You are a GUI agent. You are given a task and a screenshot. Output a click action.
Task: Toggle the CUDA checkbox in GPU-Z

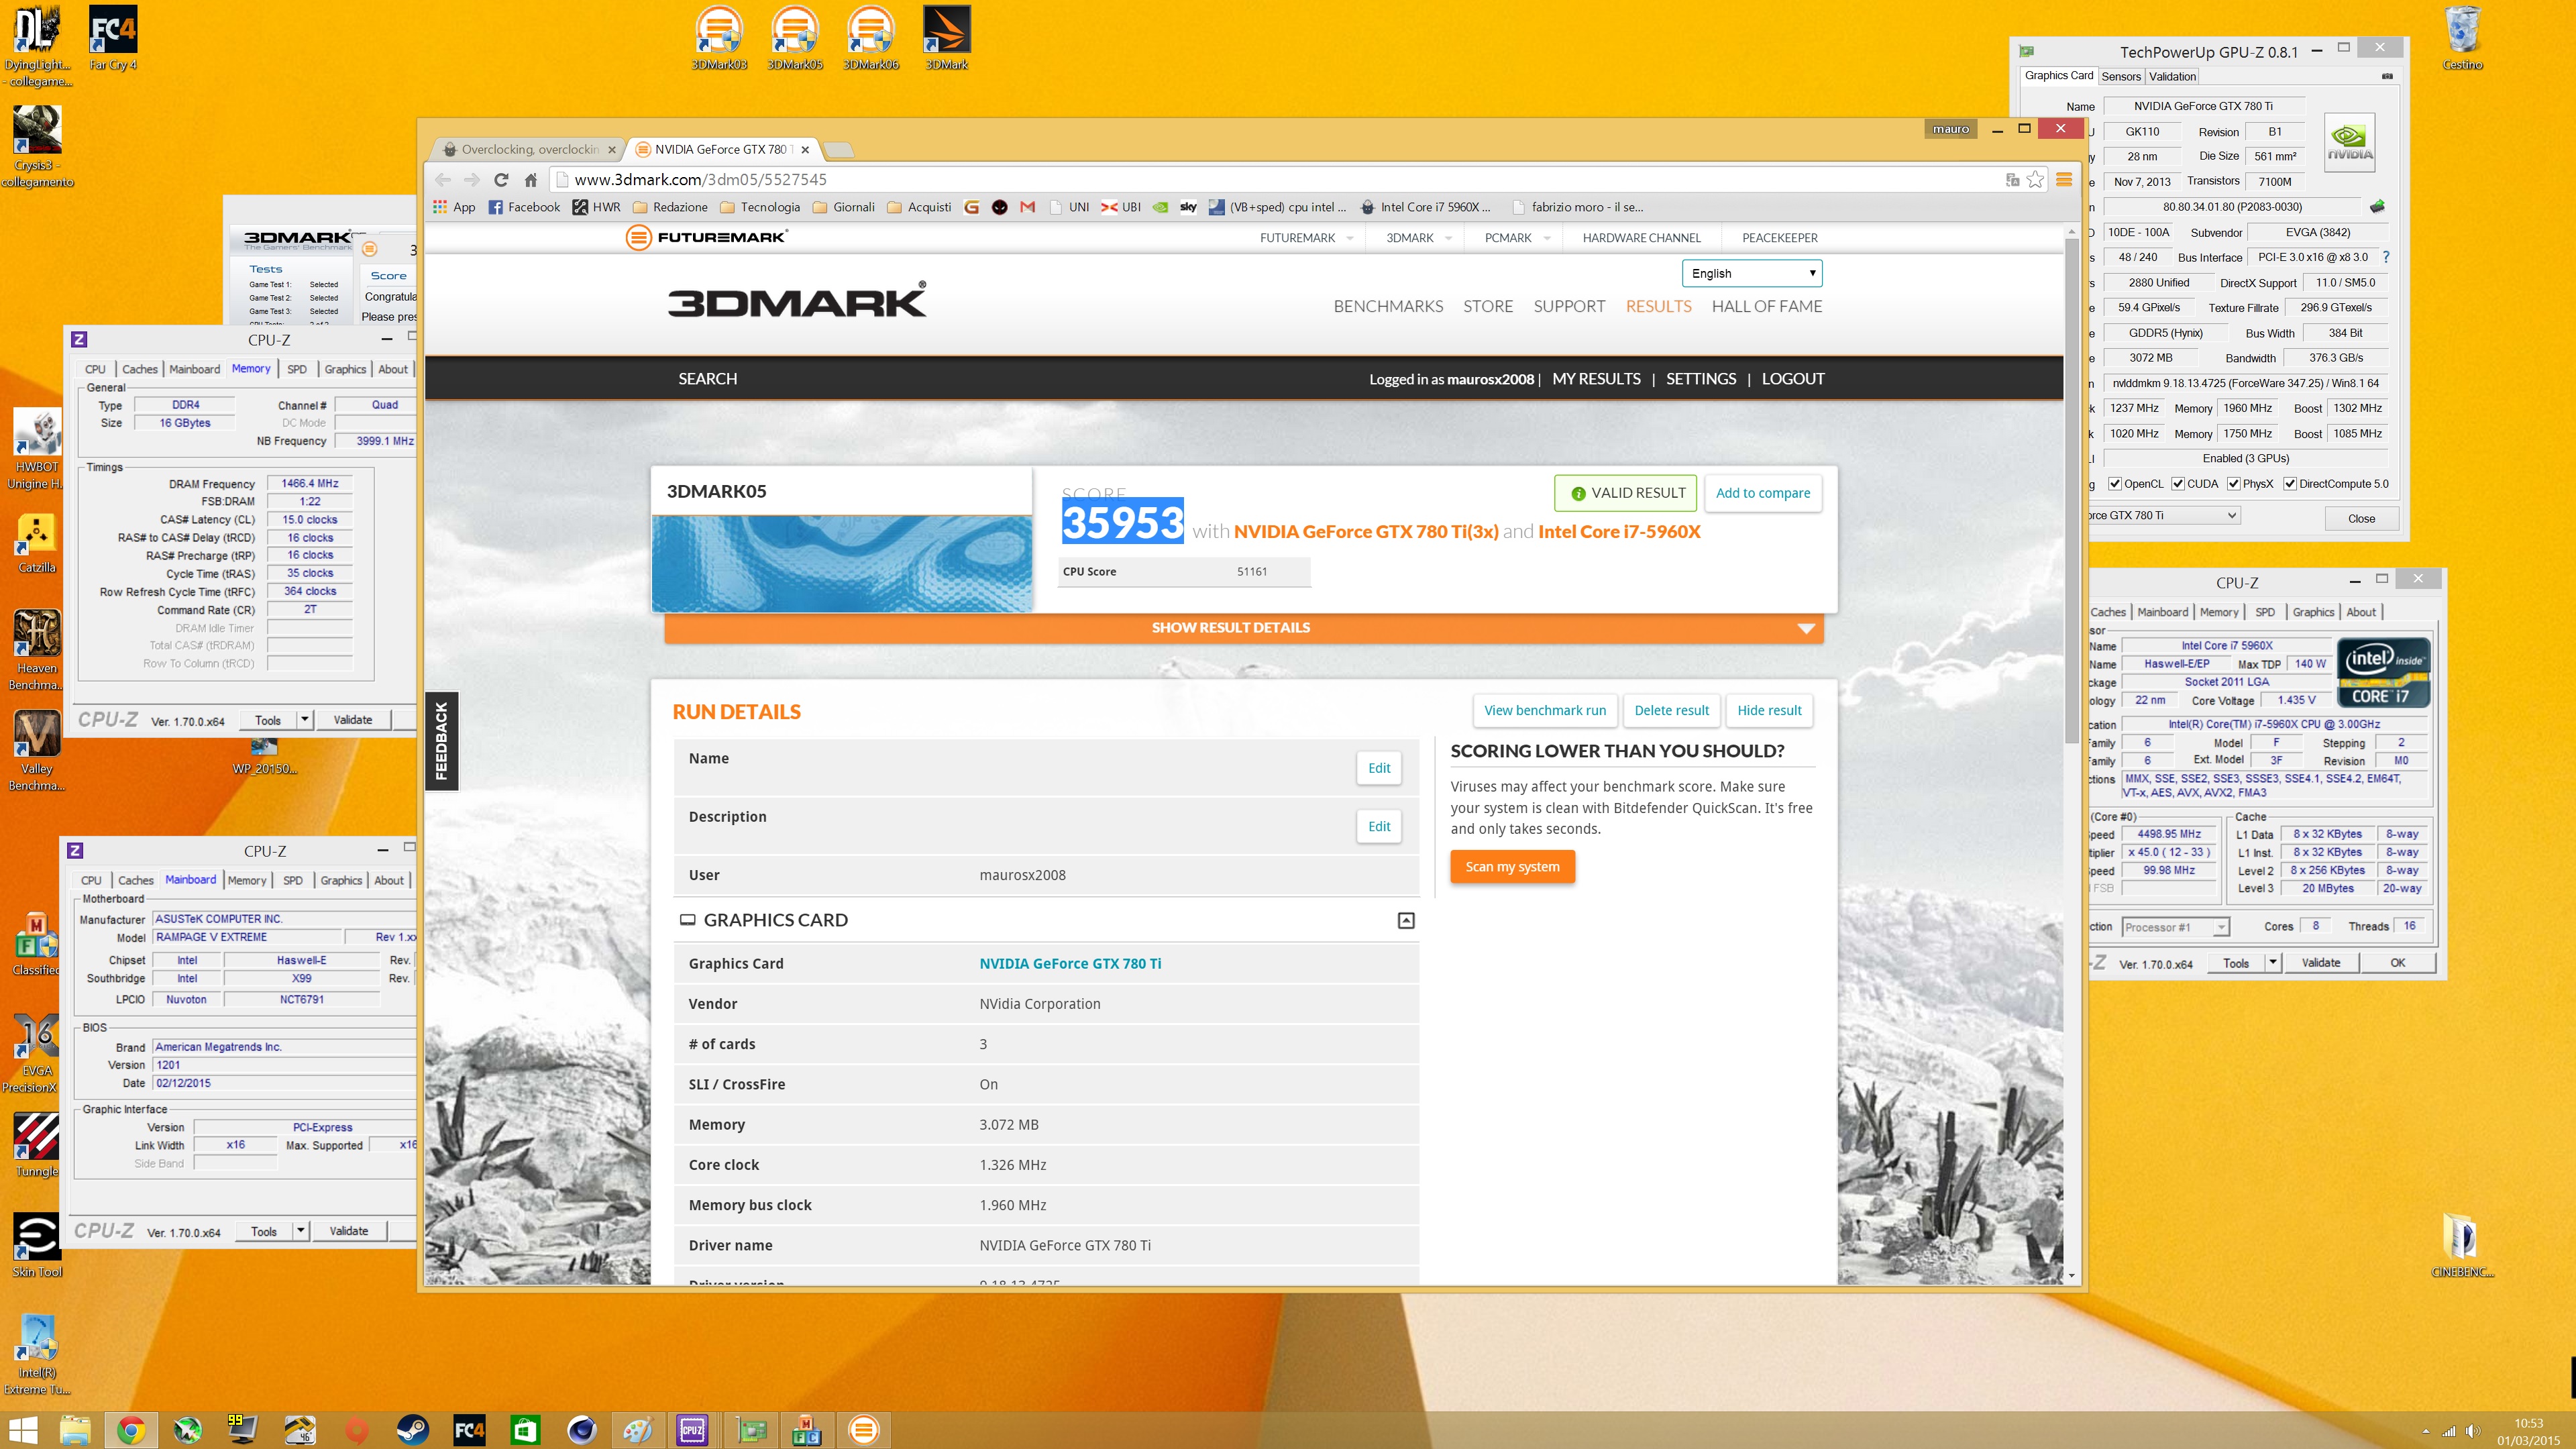click(x=2178, y=484)
